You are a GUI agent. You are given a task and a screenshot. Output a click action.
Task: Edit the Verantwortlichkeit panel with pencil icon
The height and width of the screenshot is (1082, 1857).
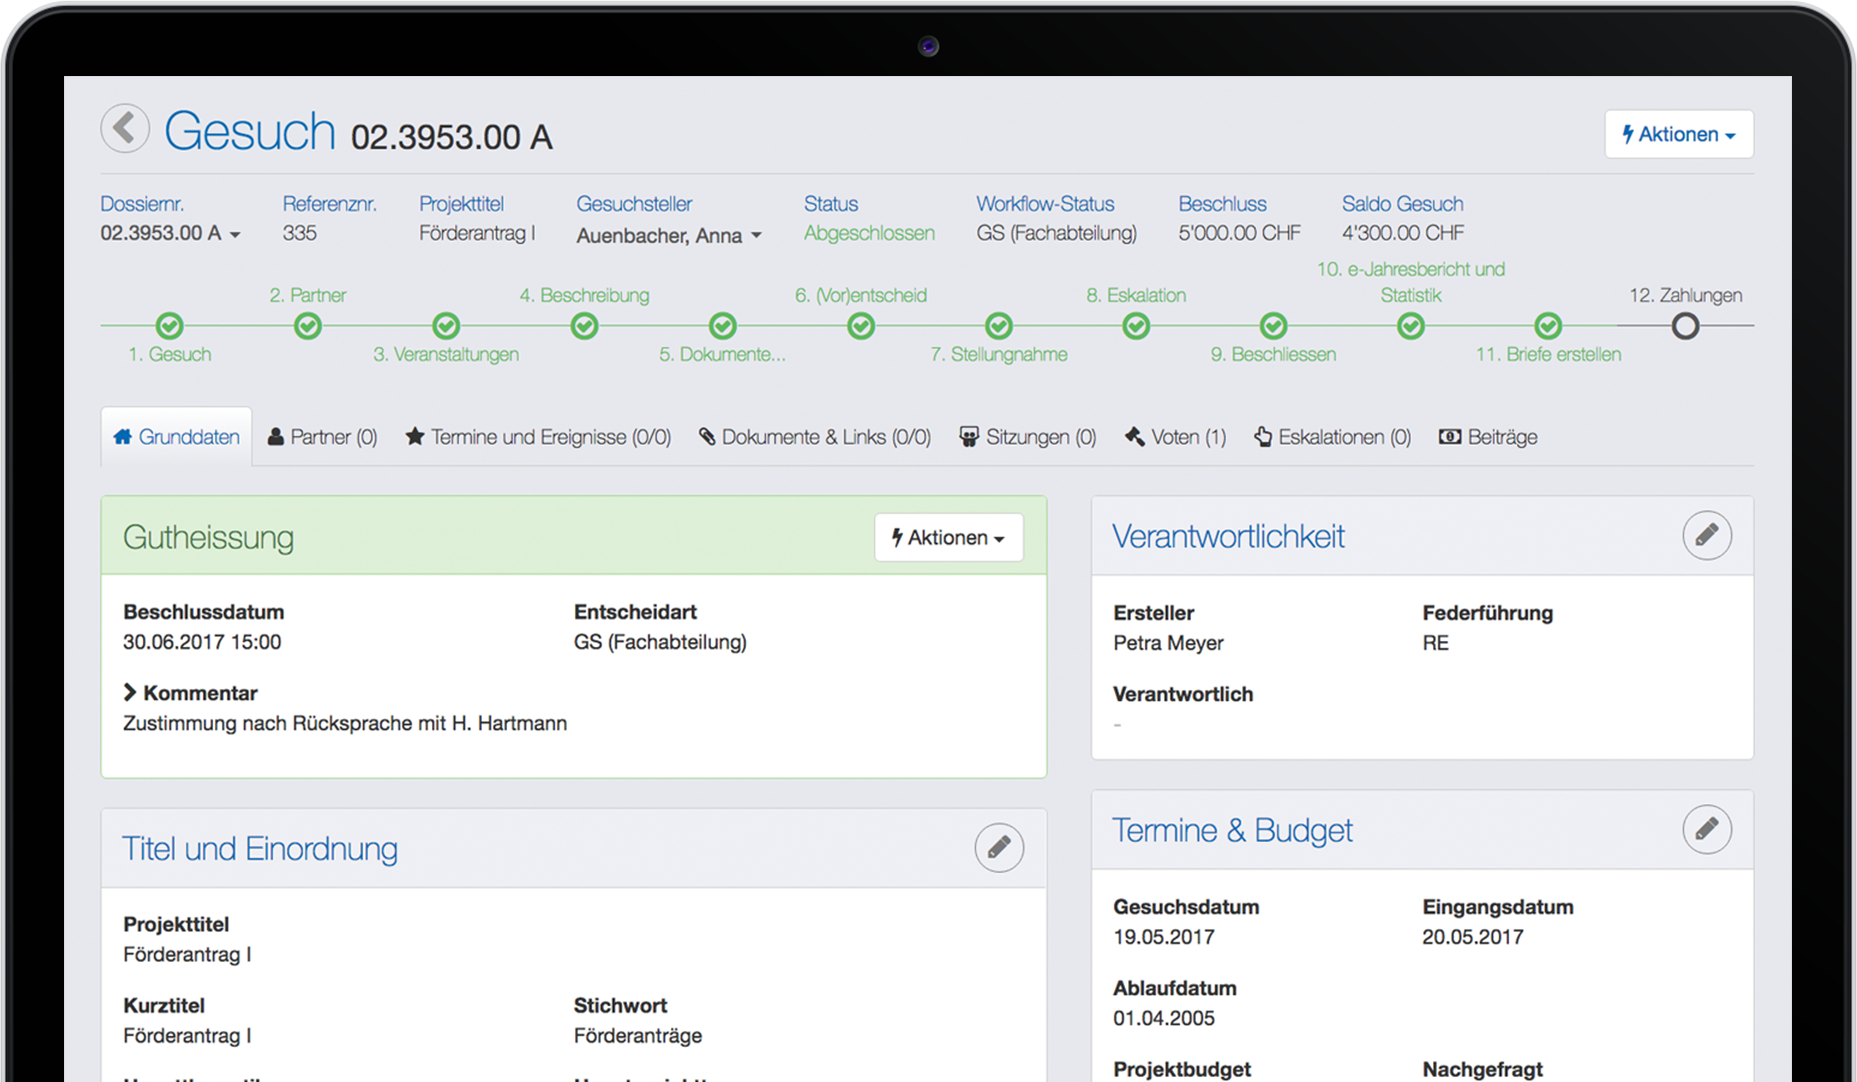(1706, 535)
